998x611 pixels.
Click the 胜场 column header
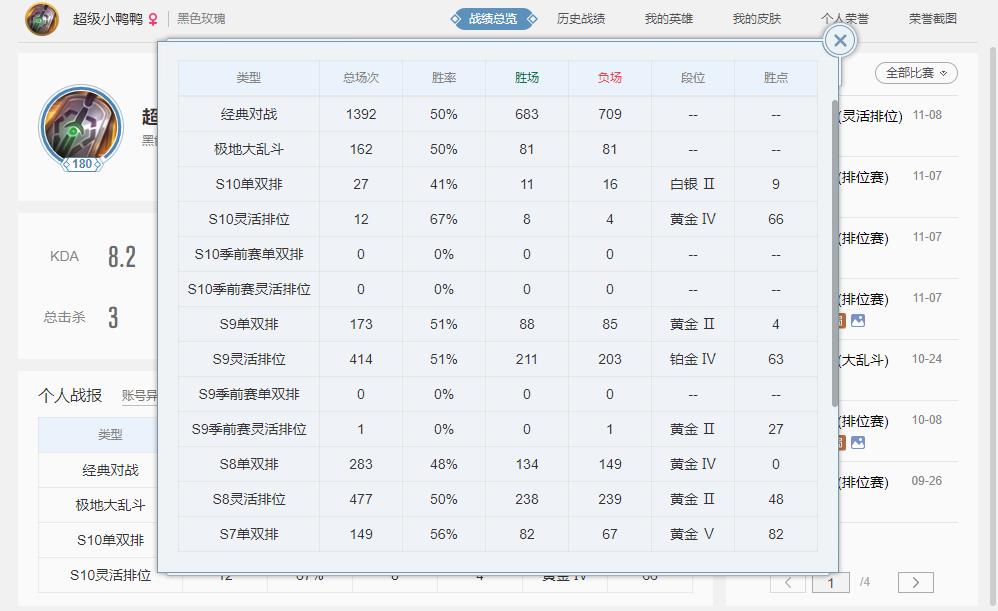(526, 78)
